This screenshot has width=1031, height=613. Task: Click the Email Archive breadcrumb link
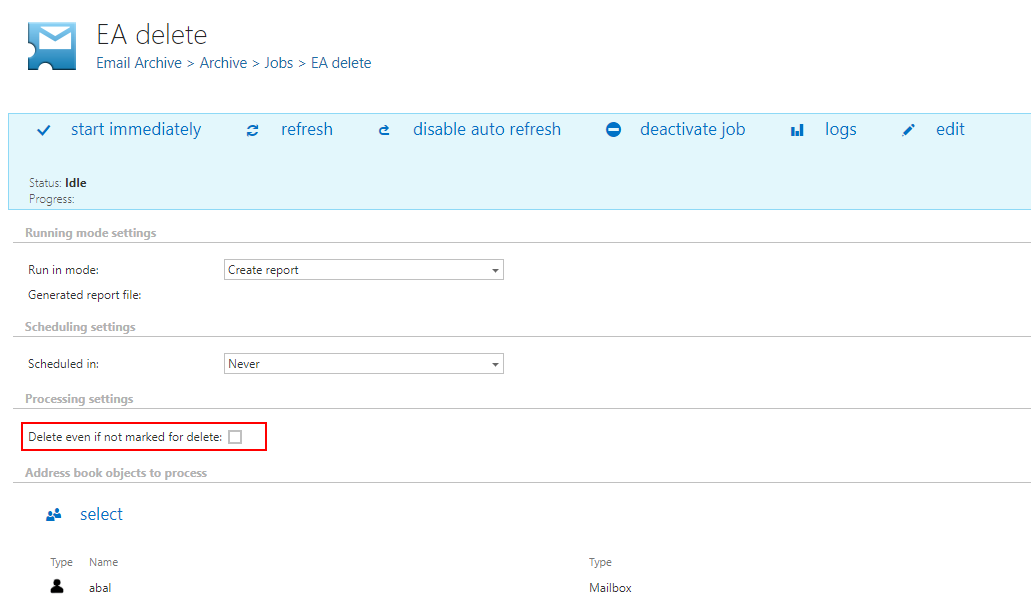click(x=138, y=62)
